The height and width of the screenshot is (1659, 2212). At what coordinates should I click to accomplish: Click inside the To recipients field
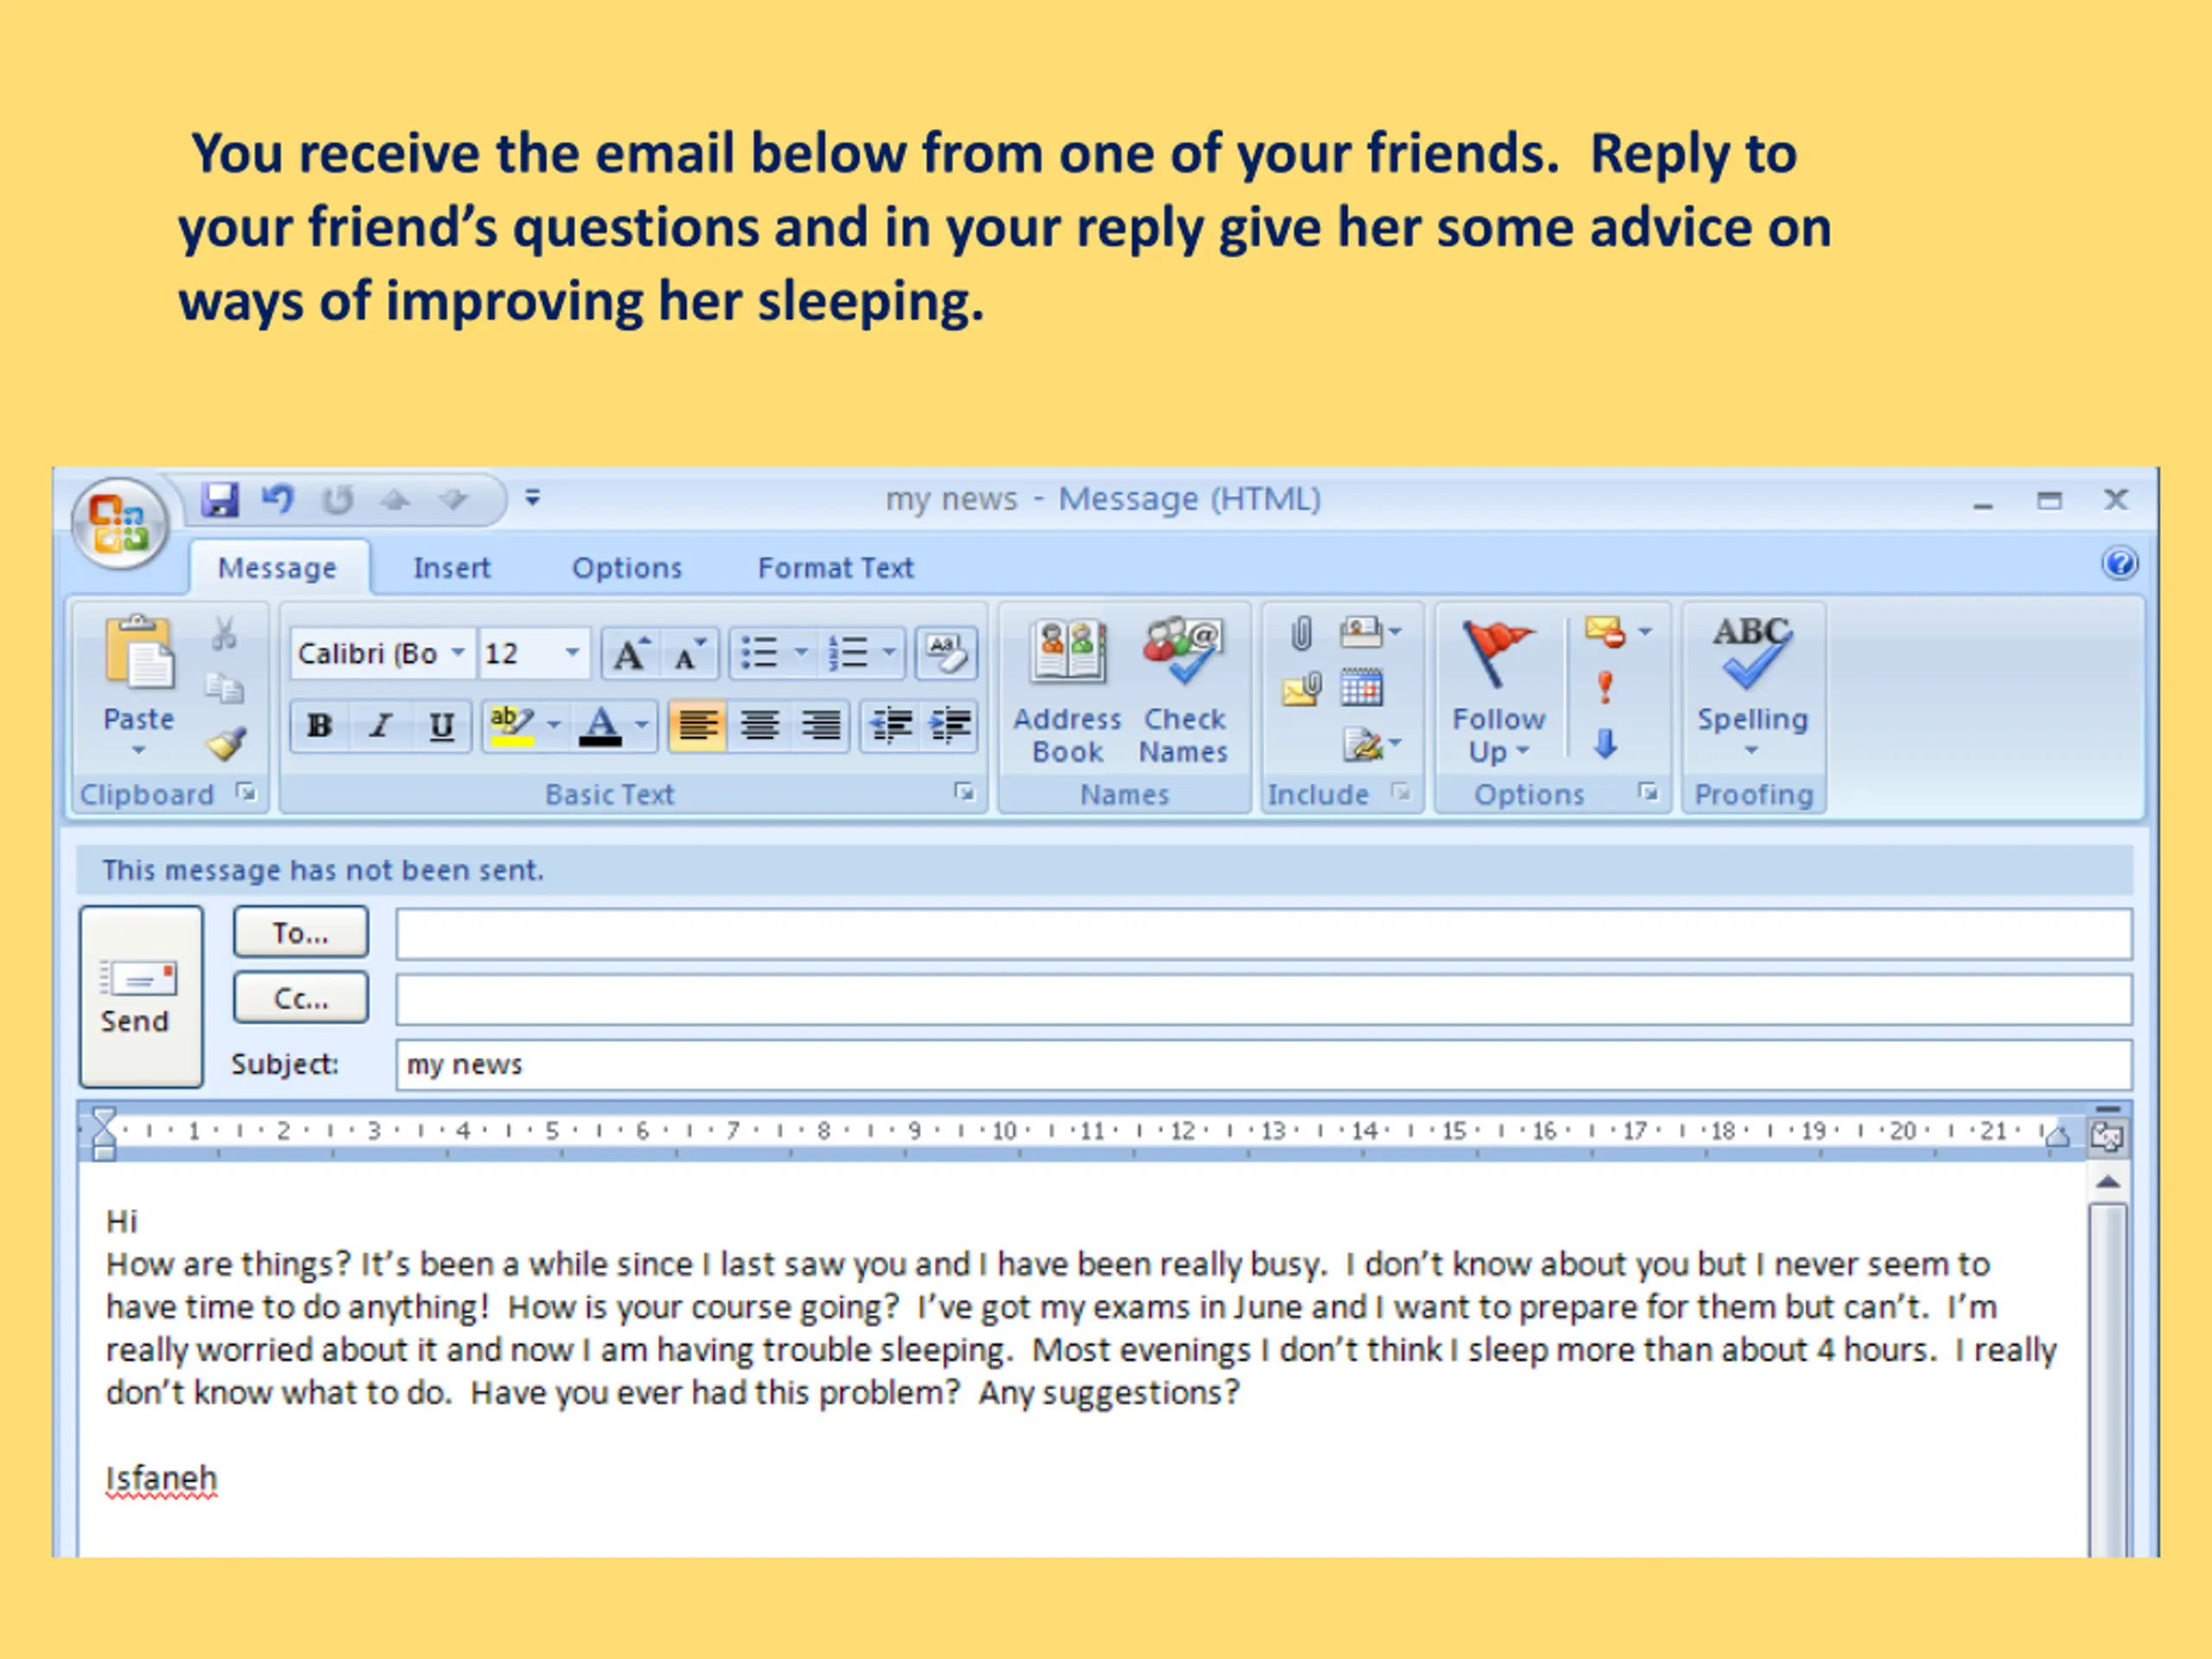point(1264,934)
